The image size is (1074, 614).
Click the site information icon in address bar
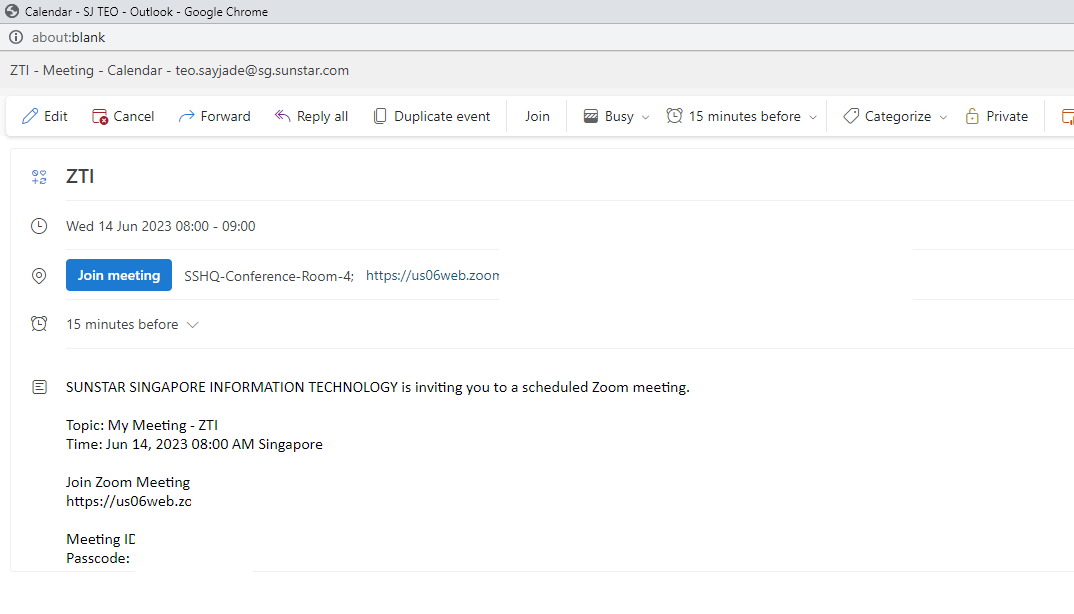(15, 37)
